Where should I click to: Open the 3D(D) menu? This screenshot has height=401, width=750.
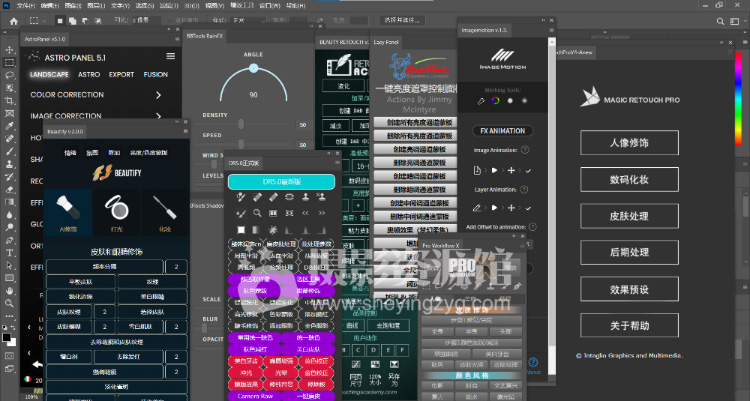192,5
